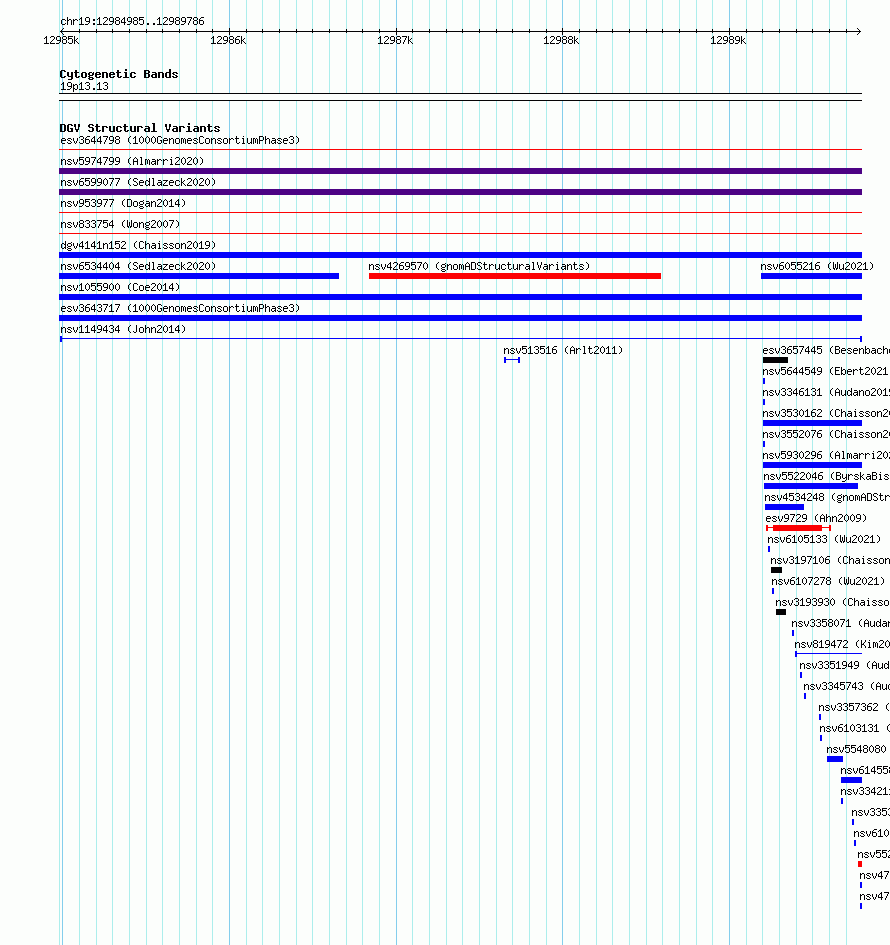Click the chr19:12984985..12989786 region label
The width and height of the screenshot is (890, 945).
tap(132, 21)
